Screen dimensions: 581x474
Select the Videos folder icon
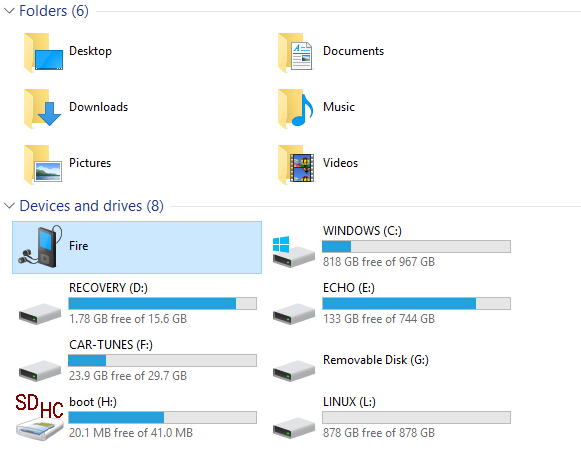coord(296,165)
